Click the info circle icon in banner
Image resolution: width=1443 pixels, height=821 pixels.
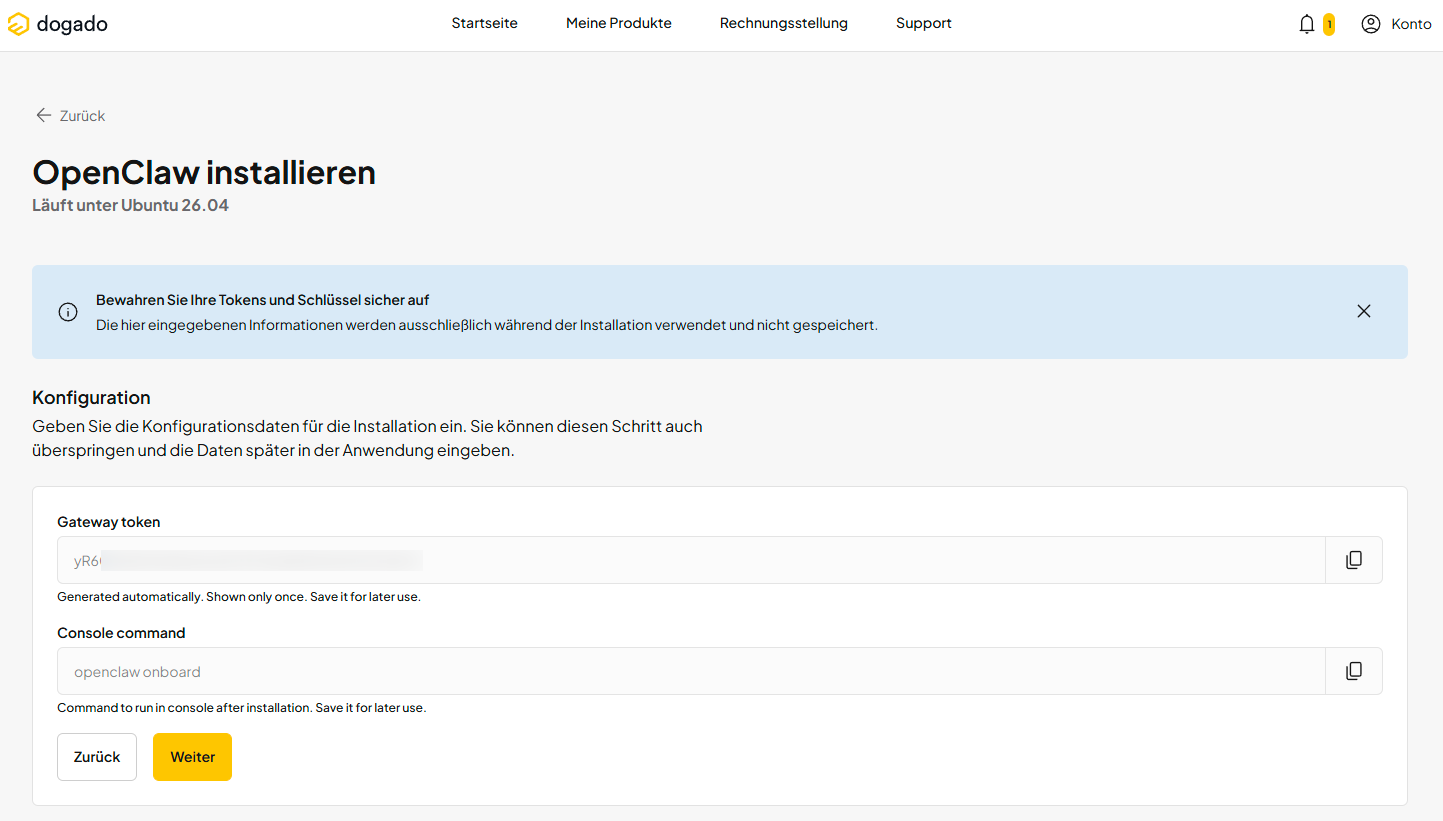68,312
